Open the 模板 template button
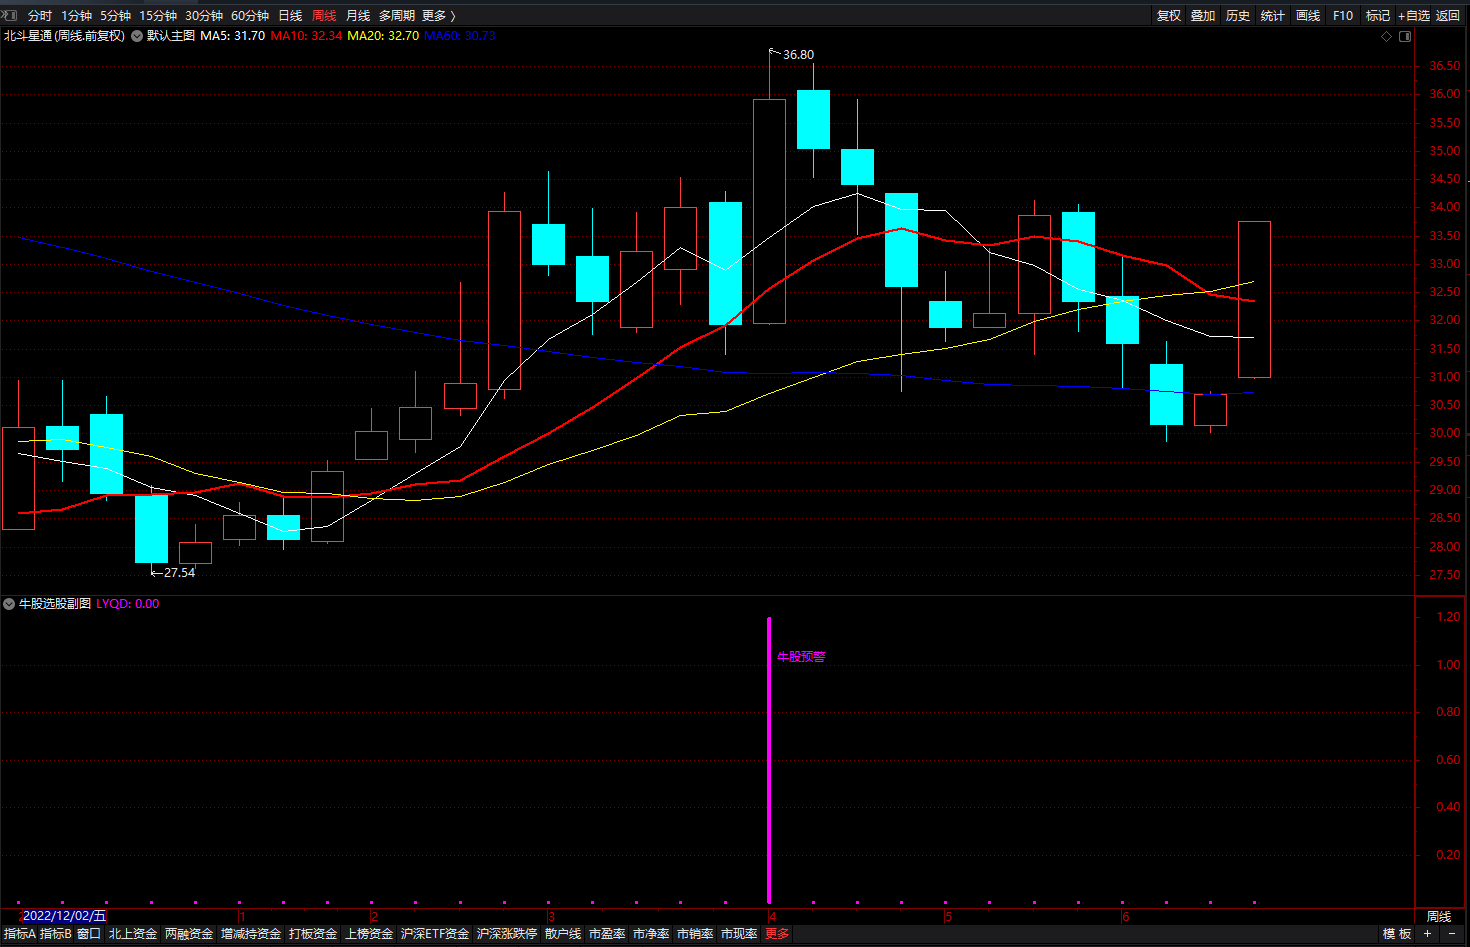1470x947 pixels. 1397,934
